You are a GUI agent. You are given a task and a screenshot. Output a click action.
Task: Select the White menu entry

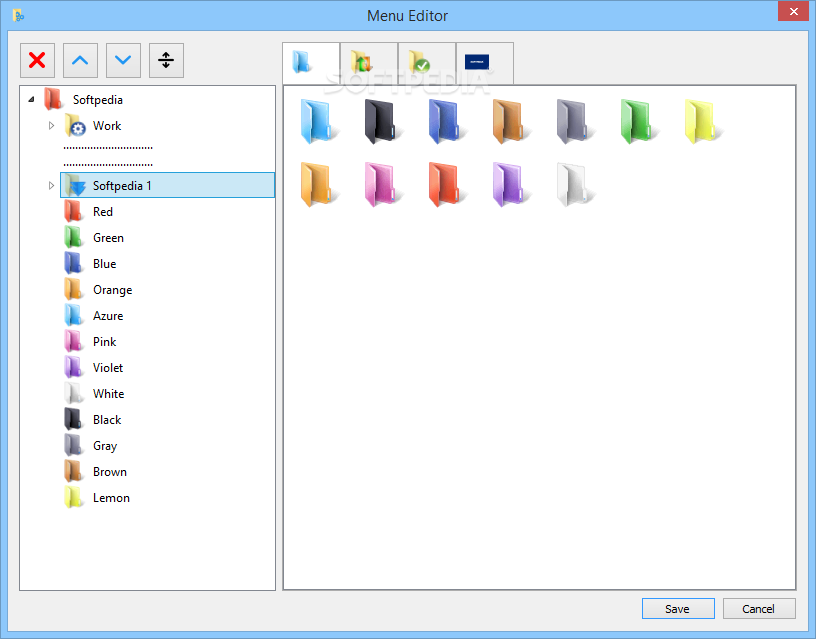[x=108, y=394]
